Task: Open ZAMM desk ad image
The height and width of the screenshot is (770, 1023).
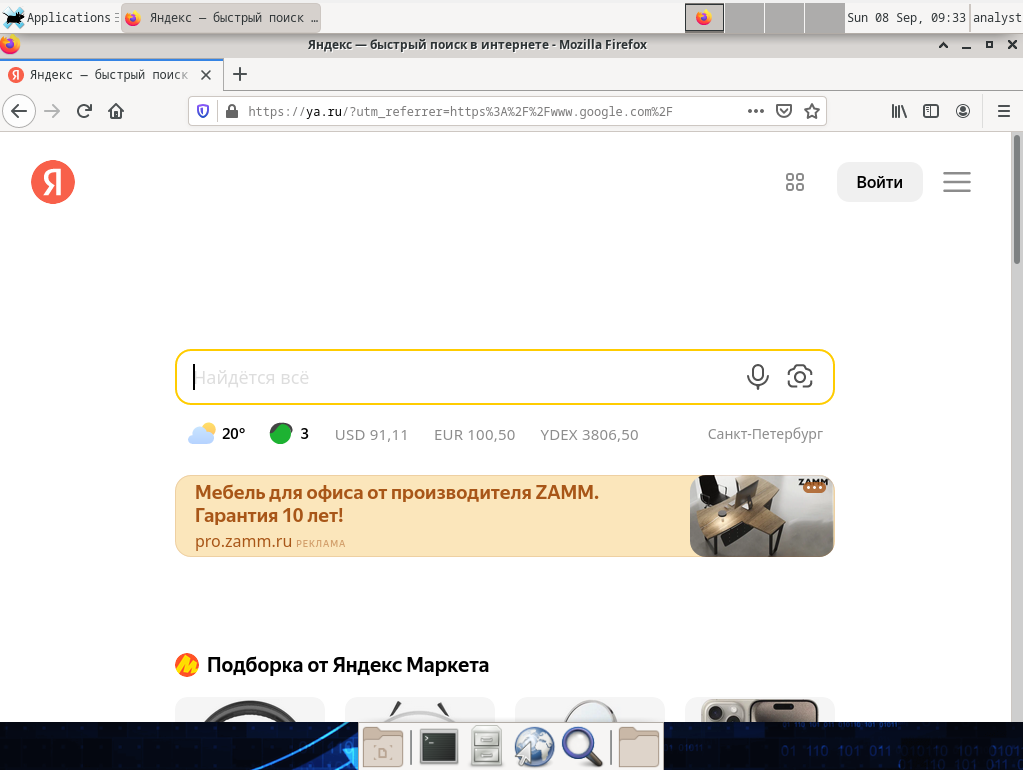Action: [762, 516]
